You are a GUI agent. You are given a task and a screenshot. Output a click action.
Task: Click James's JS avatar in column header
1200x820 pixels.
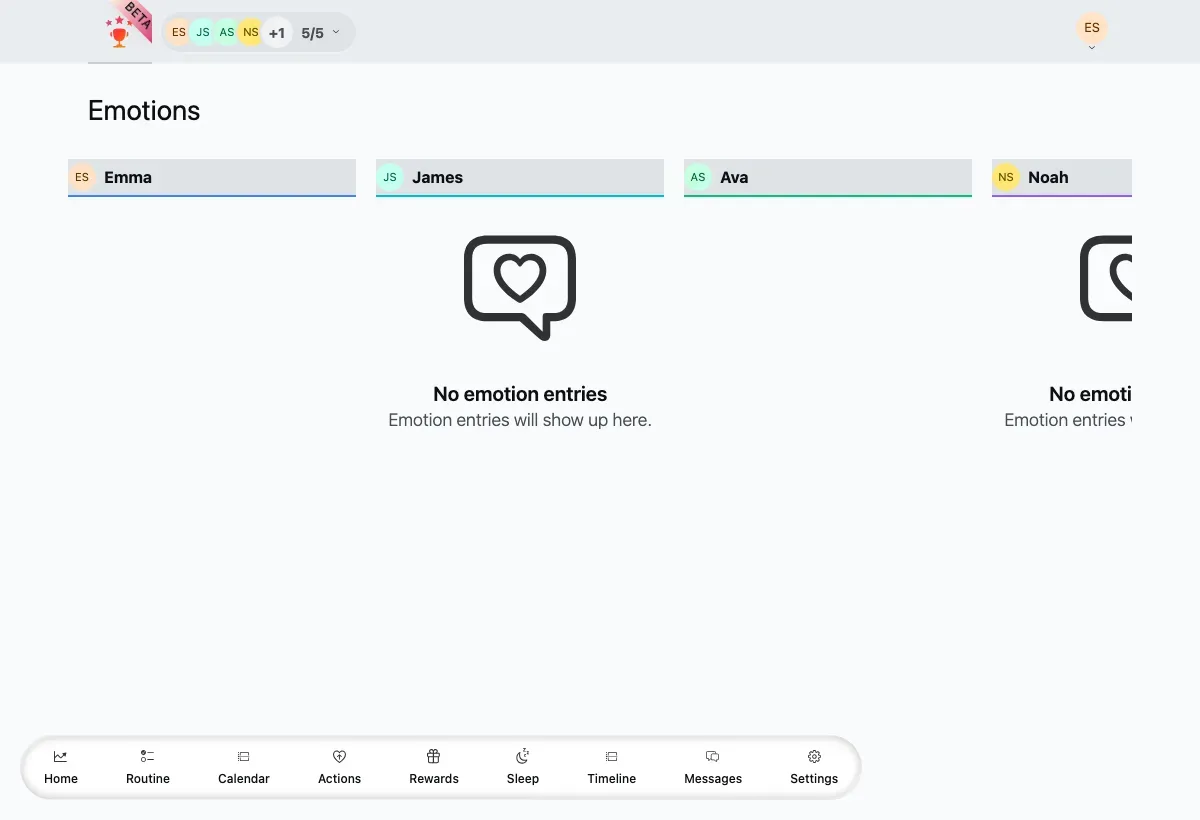coord(390,177)
